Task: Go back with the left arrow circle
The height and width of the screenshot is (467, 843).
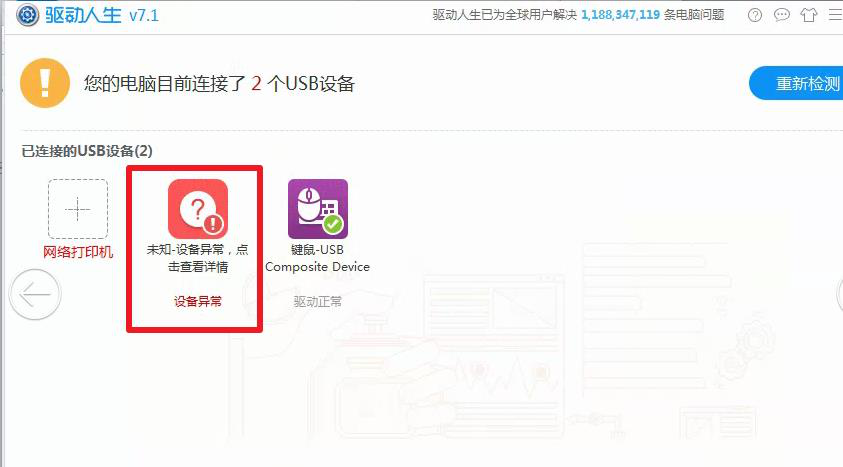Action: (x=35, y=294)
